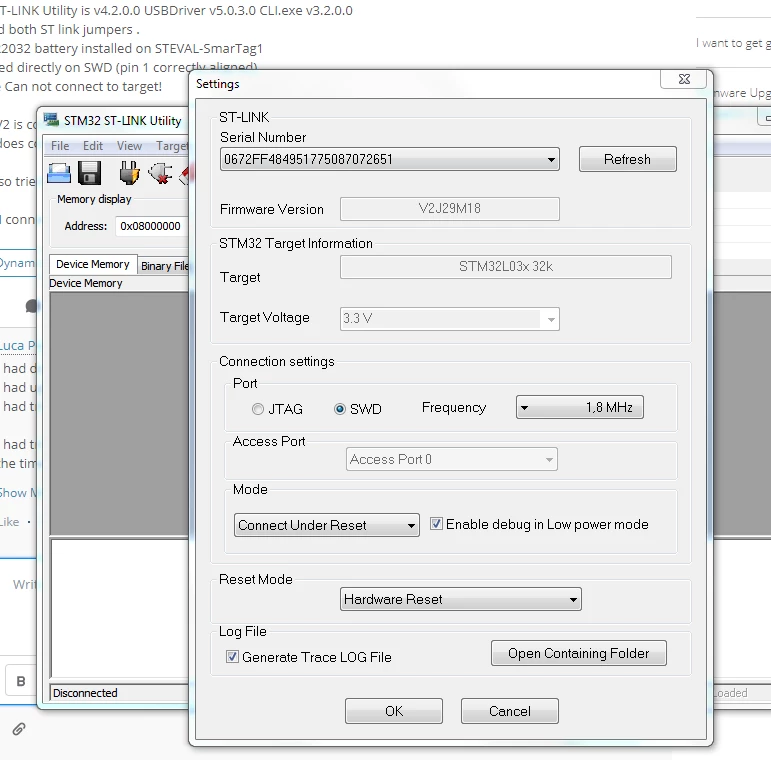Click the save floppy disk toolbar icon
Screen dimensions: 771x760
point(89,173)
